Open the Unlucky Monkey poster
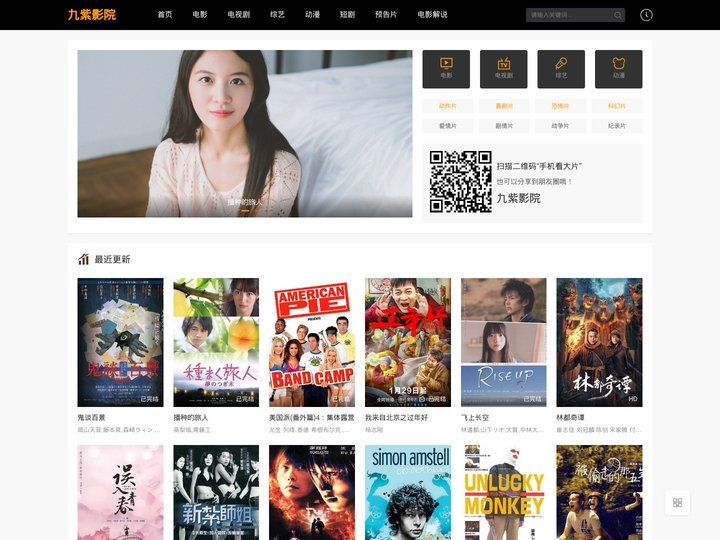The image size is (720, 540). click(504, 492)
